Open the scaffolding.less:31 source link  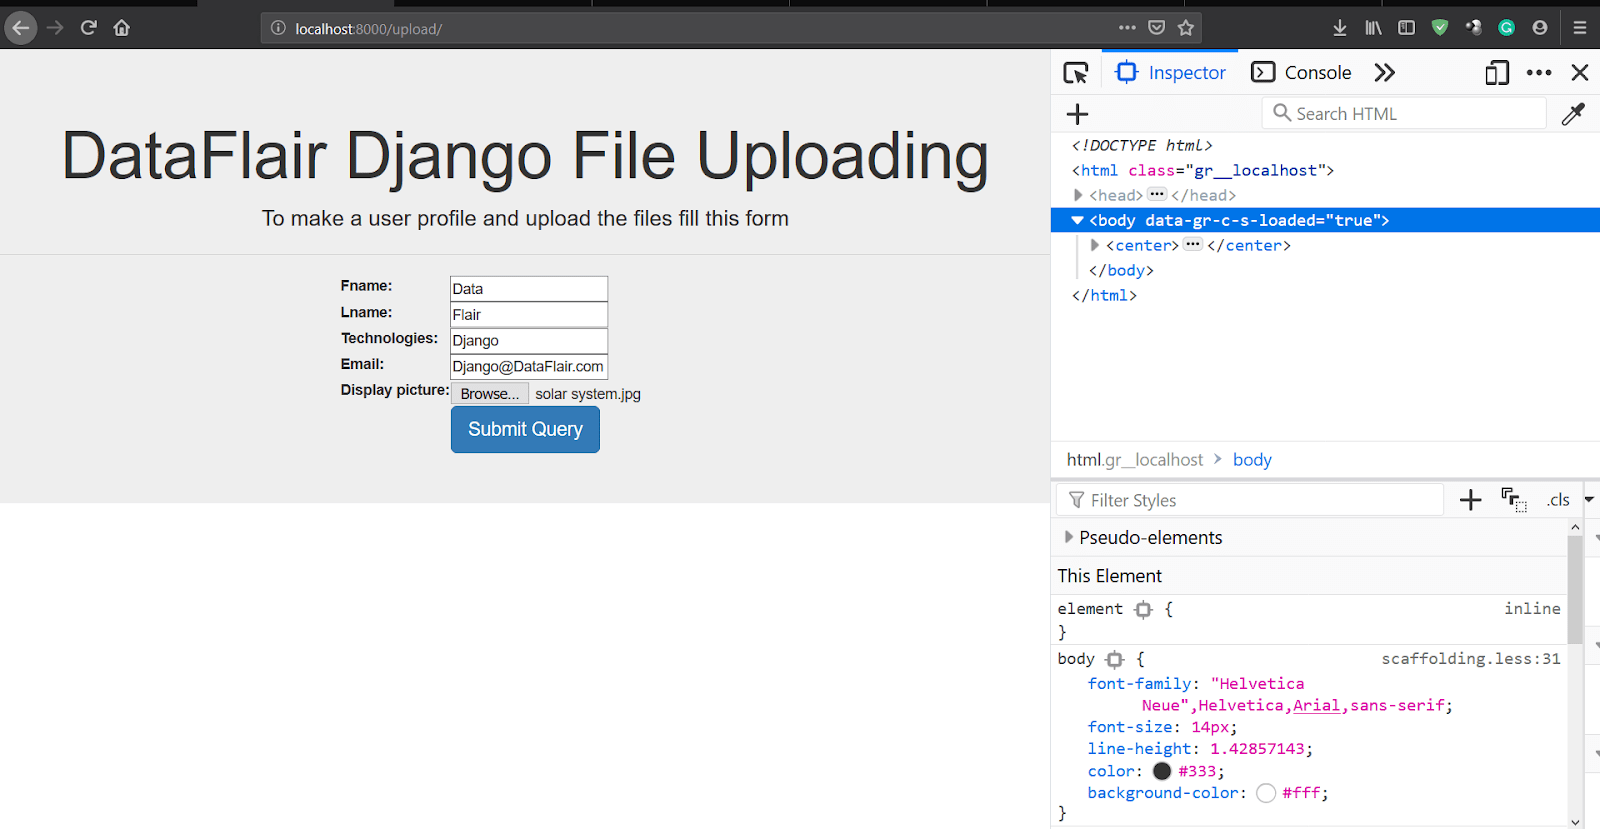pyautogui.click(x=1471, y=659)
